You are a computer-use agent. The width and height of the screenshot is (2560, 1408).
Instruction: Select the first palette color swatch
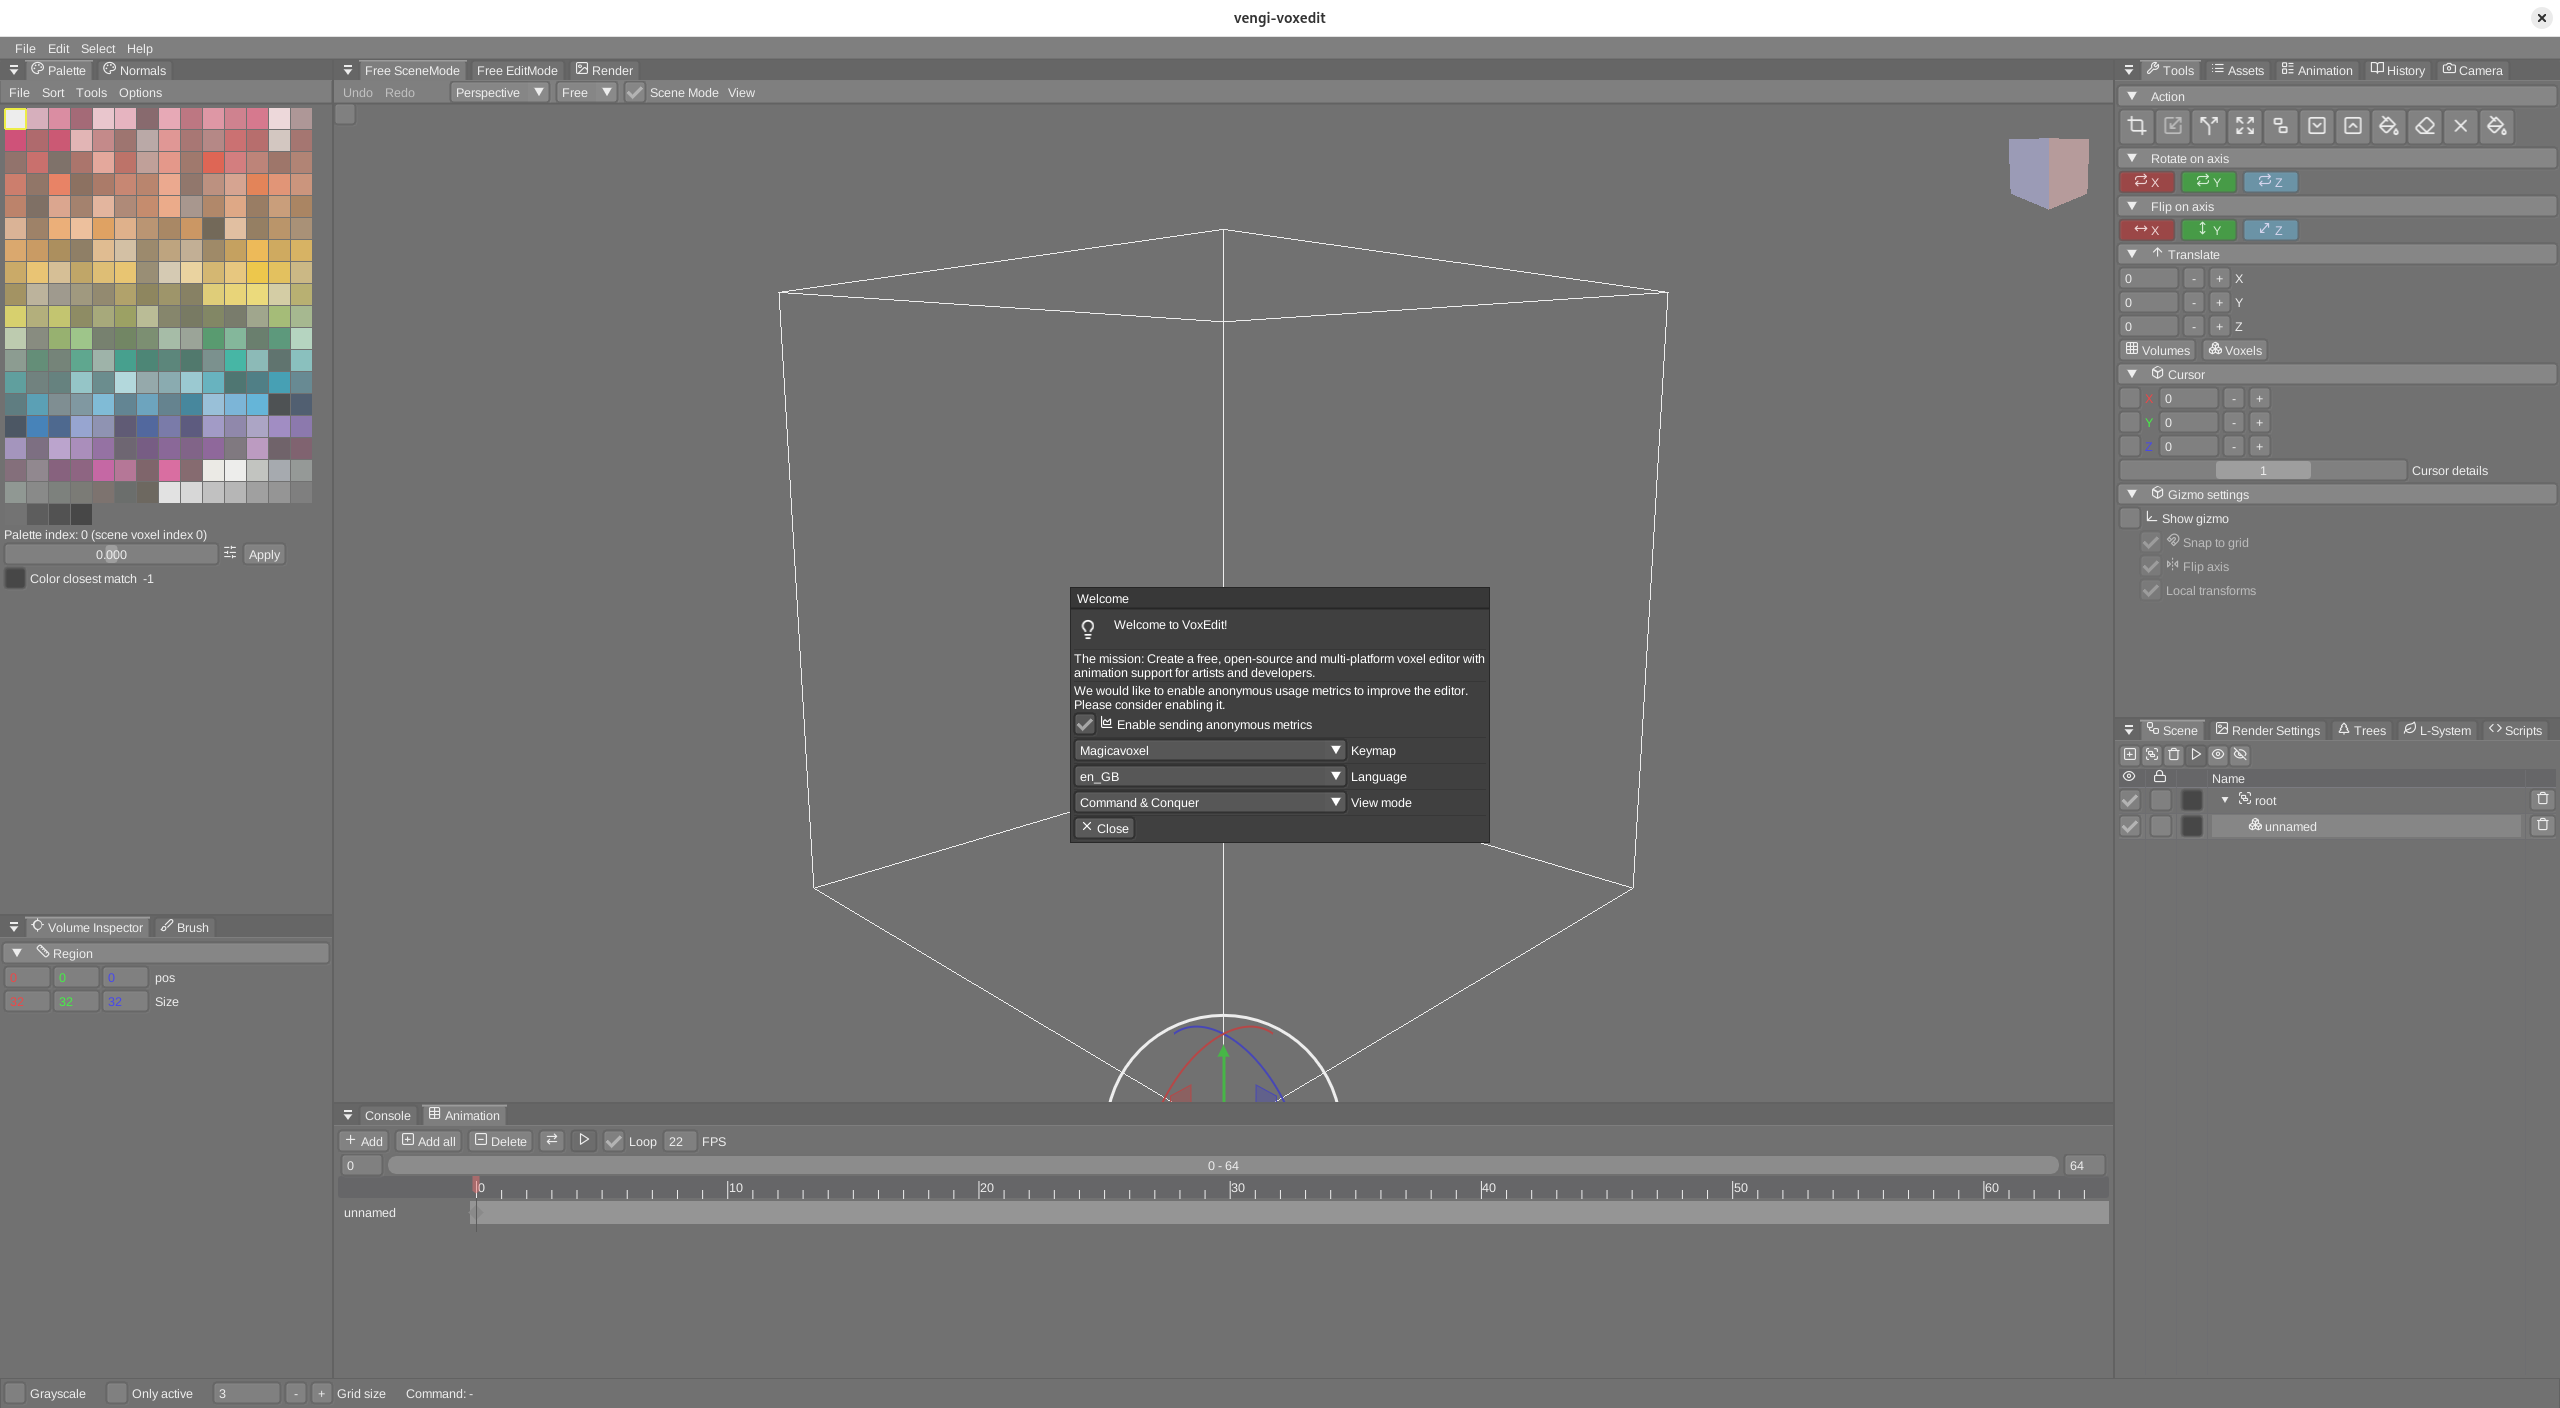pos(16,118)
